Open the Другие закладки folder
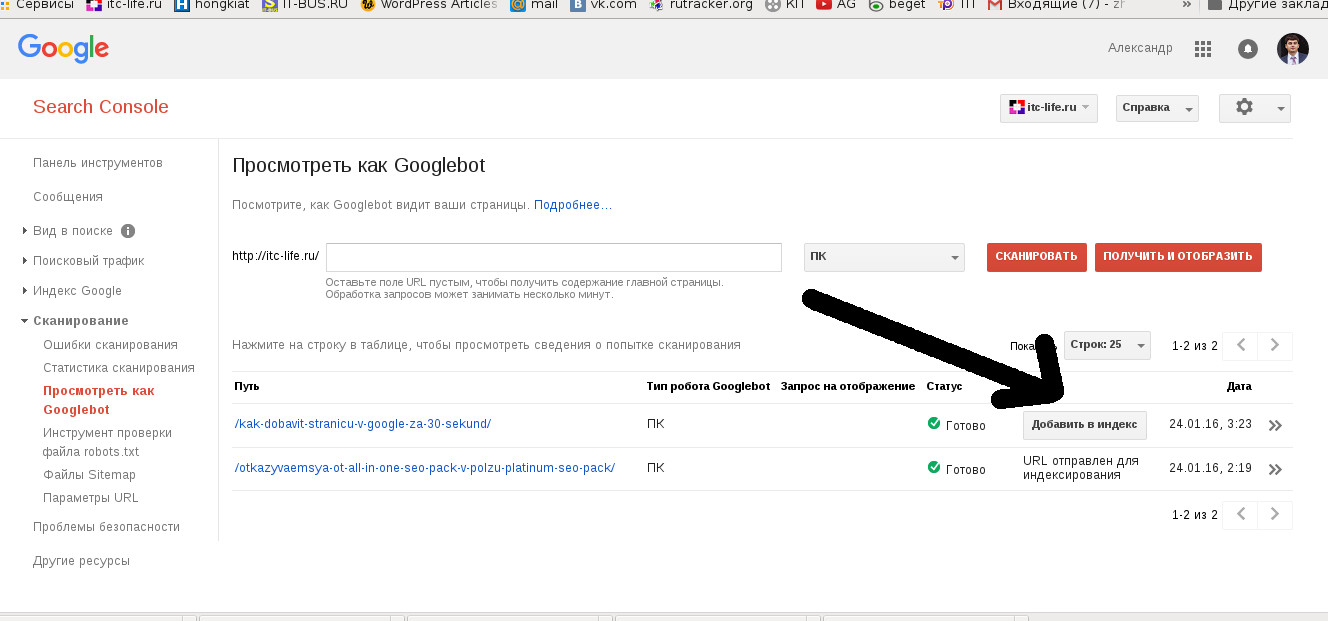The image size is (1328, 621). click(1267, 5)
